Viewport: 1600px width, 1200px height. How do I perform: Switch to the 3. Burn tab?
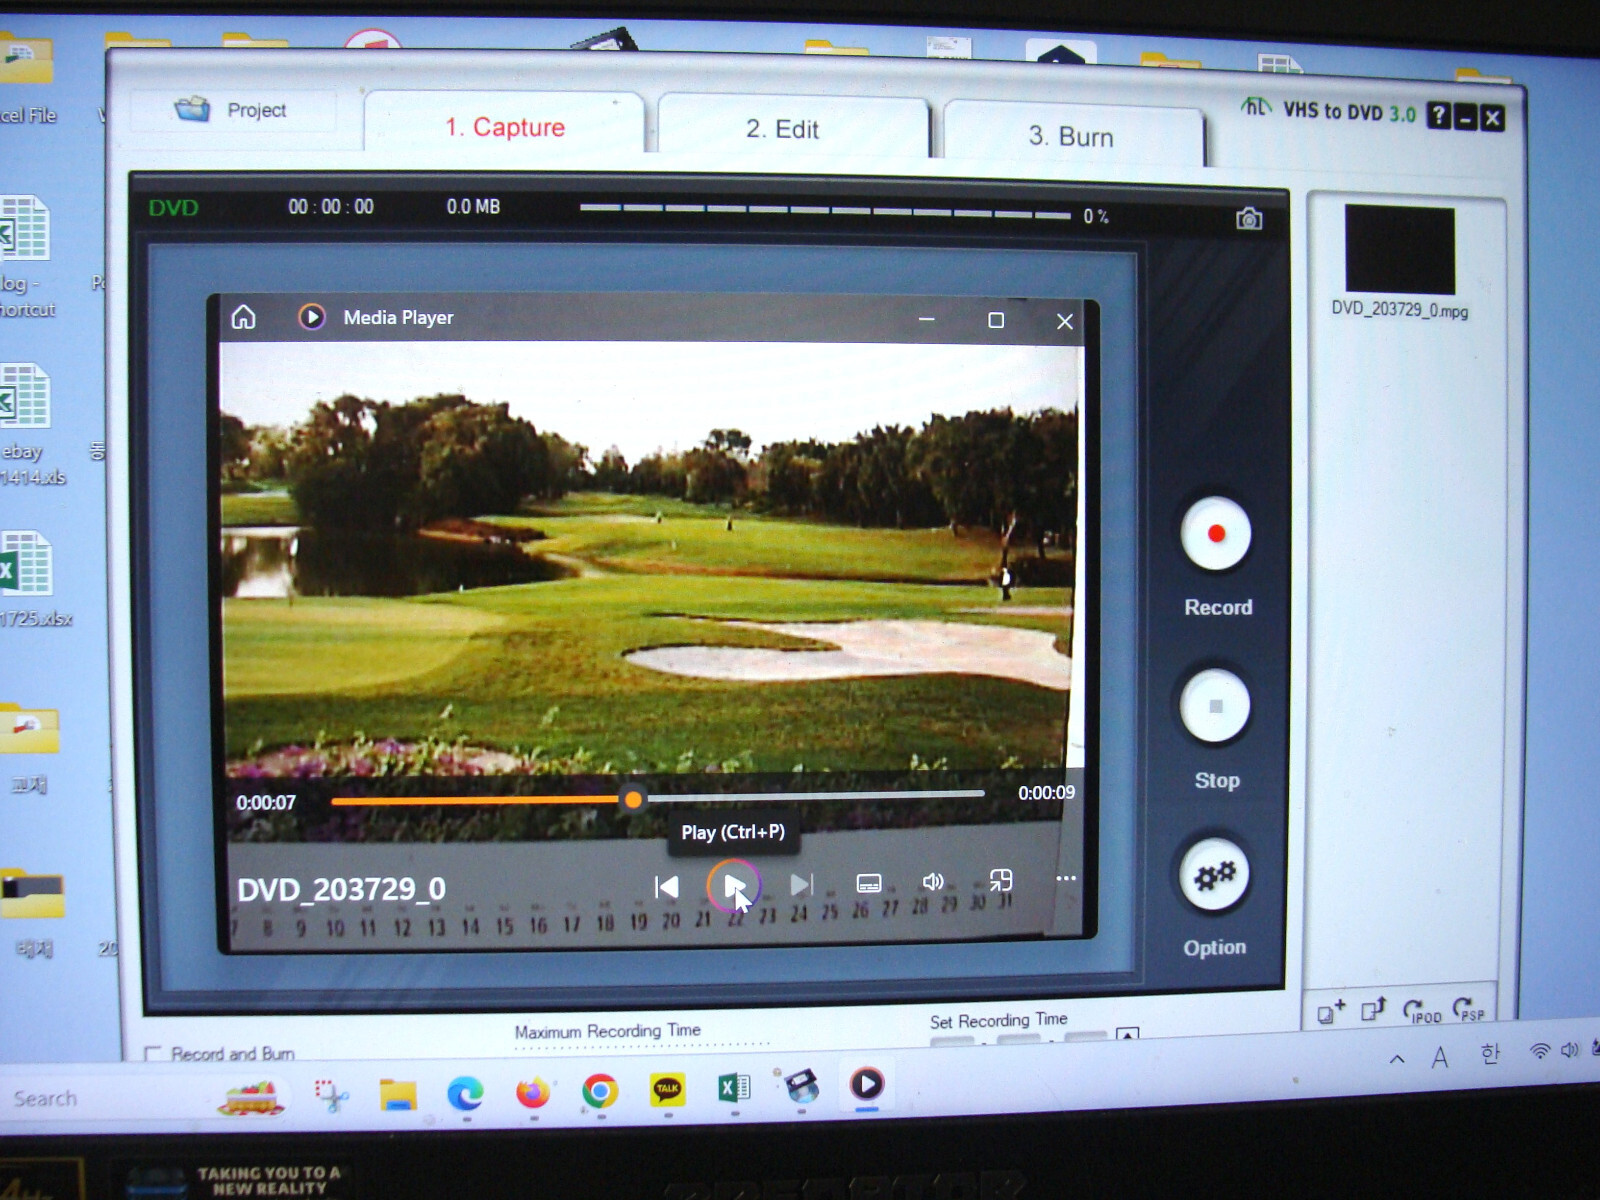(1071, 137)
